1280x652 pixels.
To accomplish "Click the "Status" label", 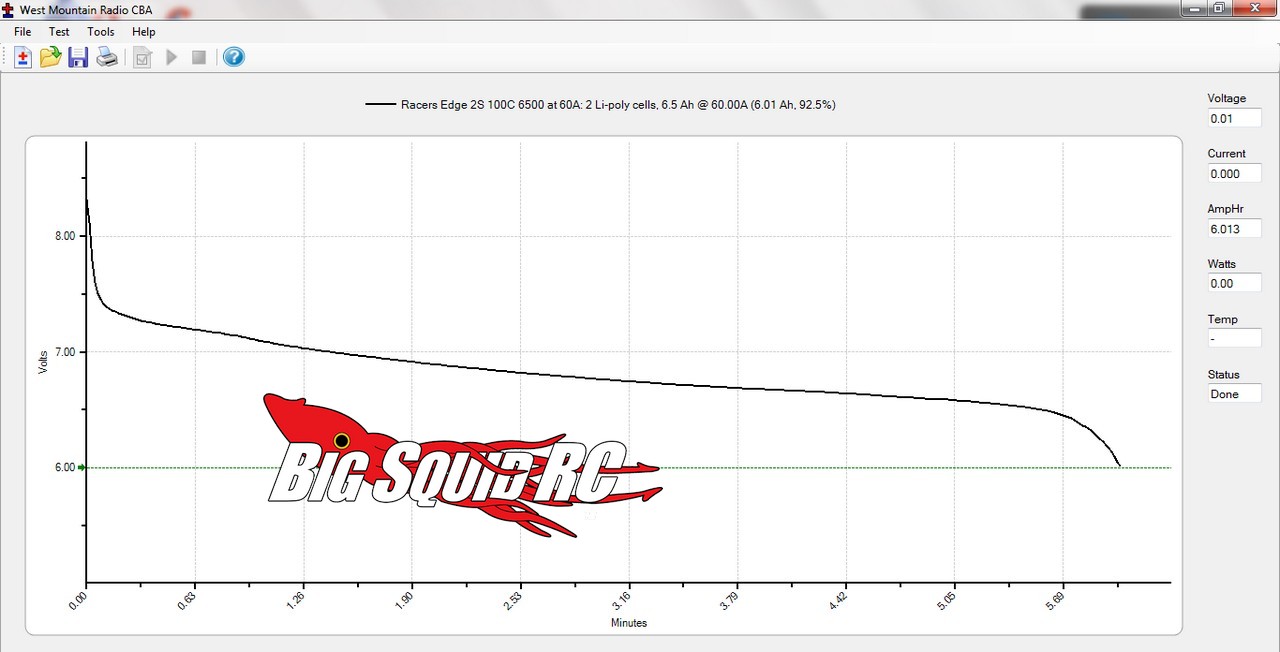I will [1223, 374].
